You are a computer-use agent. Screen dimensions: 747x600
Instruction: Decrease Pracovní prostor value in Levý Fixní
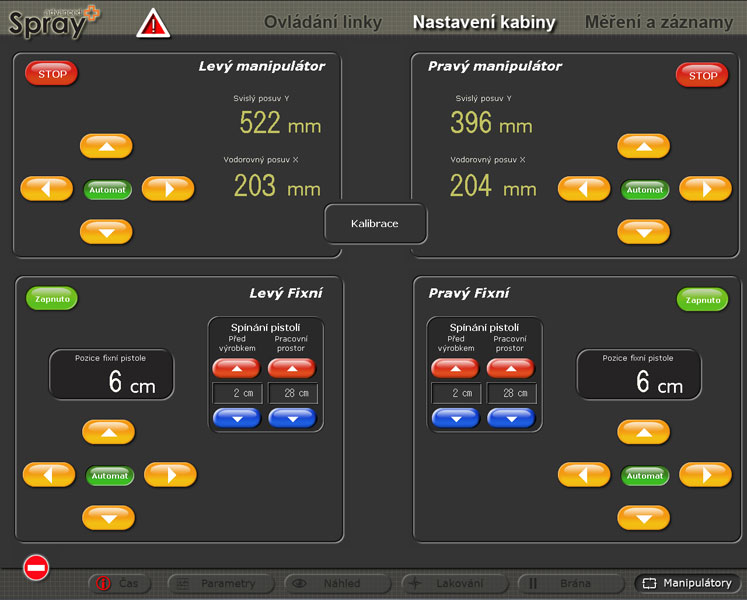[x=292, y=418]
